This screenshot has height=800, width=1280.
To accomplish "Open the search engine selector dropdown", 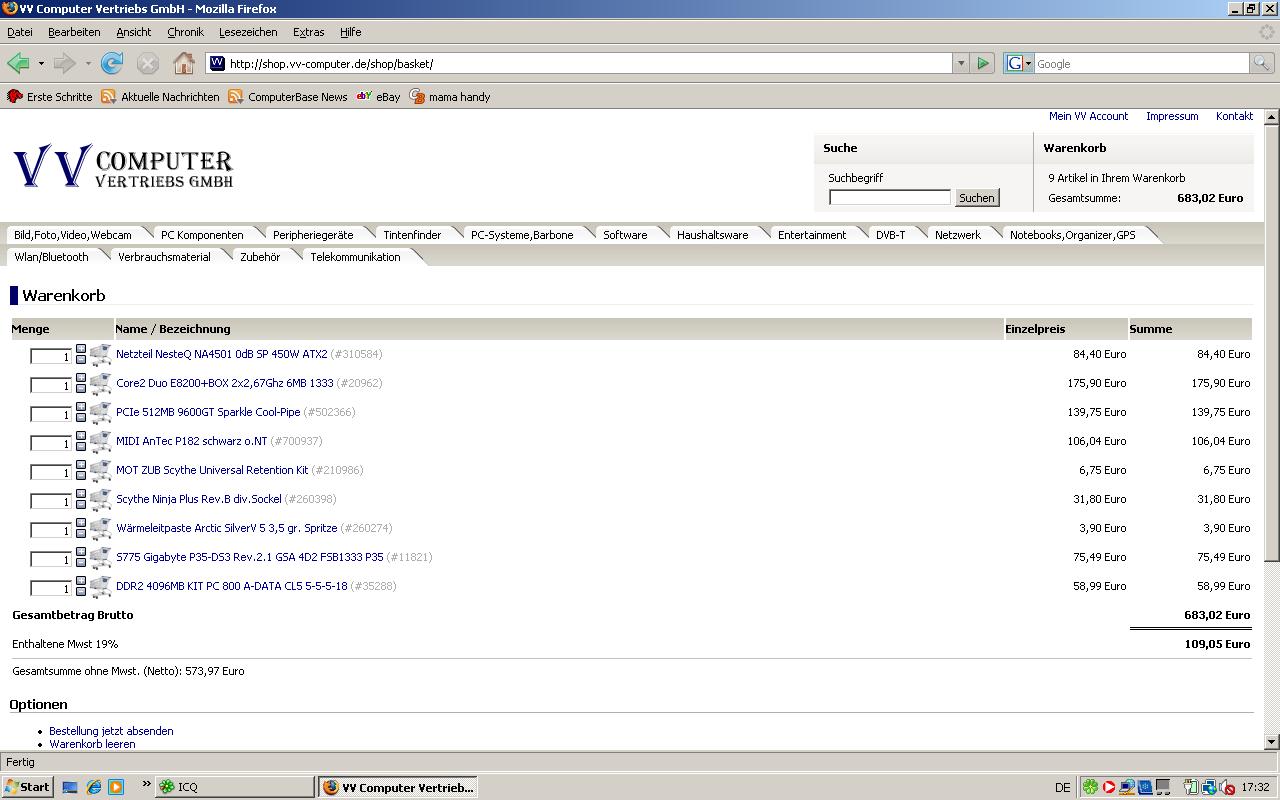I will click(1019, 64).
